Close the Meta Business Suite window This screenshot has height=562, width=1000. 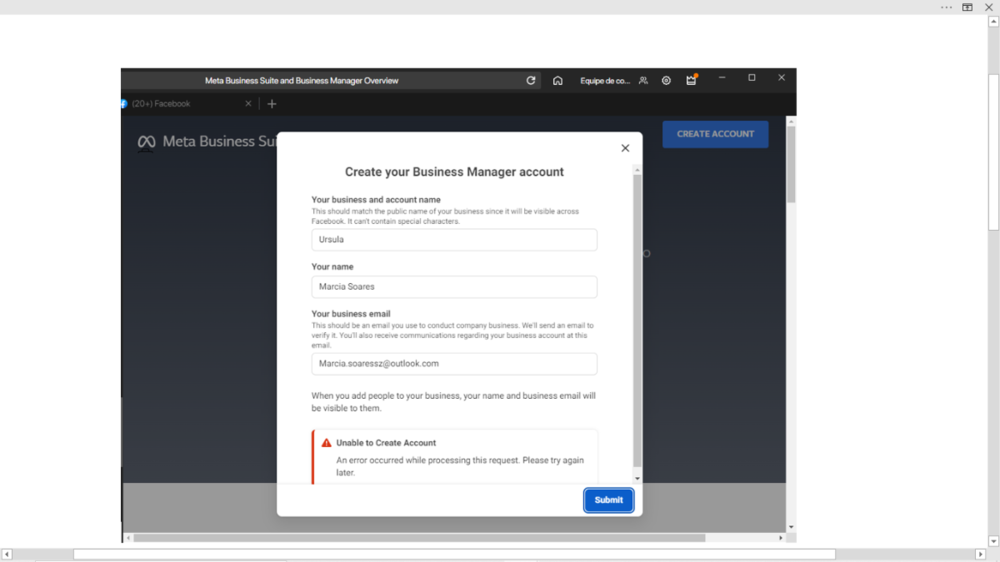(781, 78)
